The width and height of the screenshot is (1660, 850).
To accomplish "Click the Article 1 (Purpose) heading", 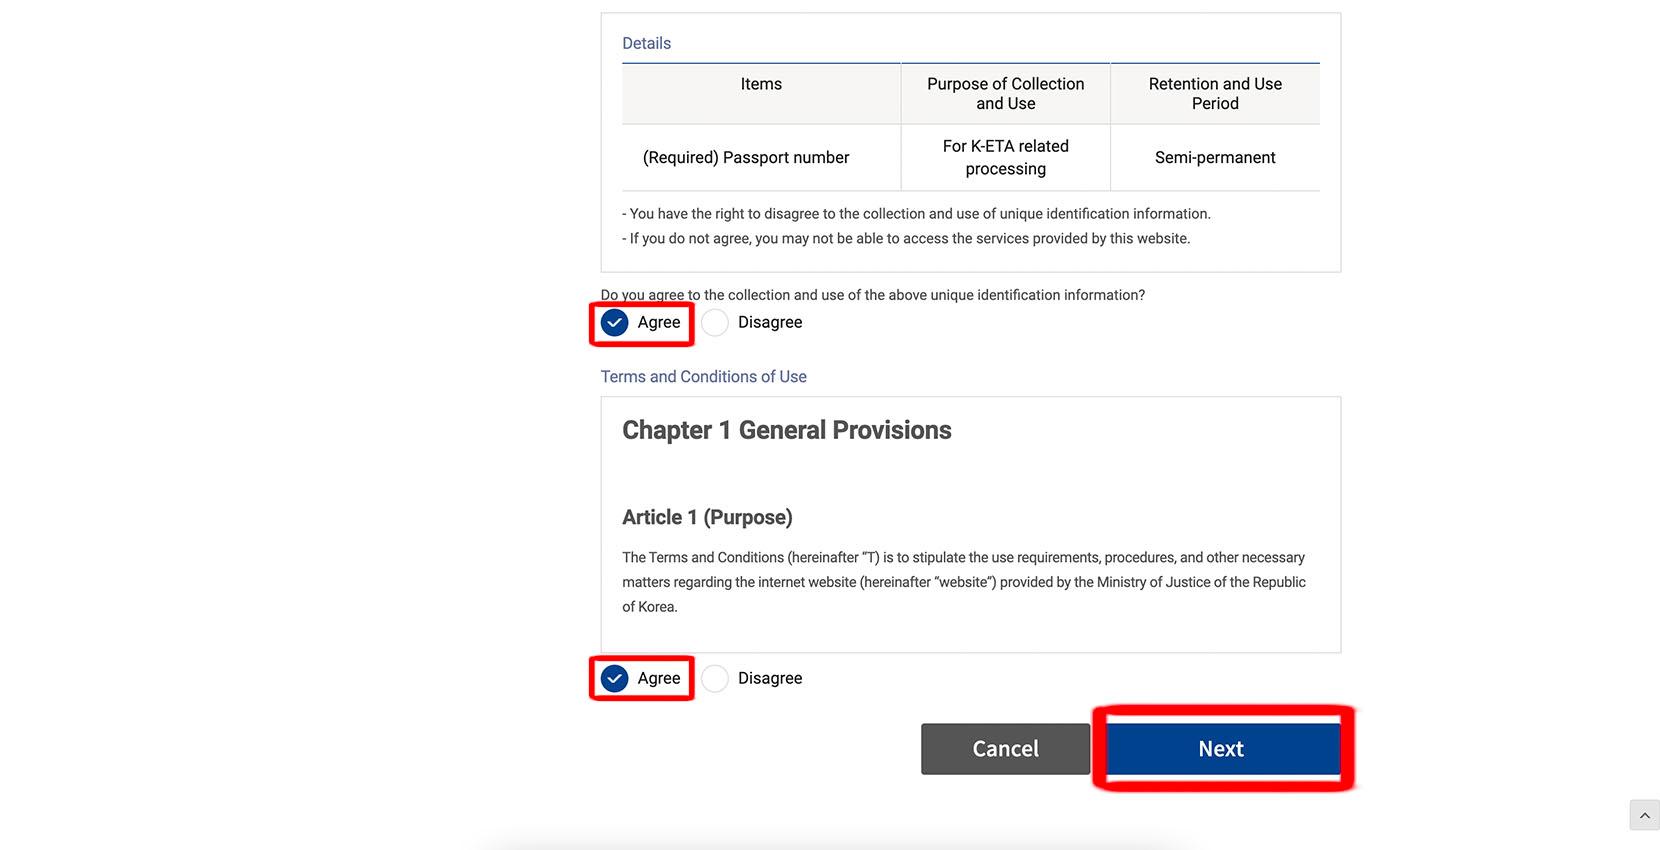I will pos(707,517).
